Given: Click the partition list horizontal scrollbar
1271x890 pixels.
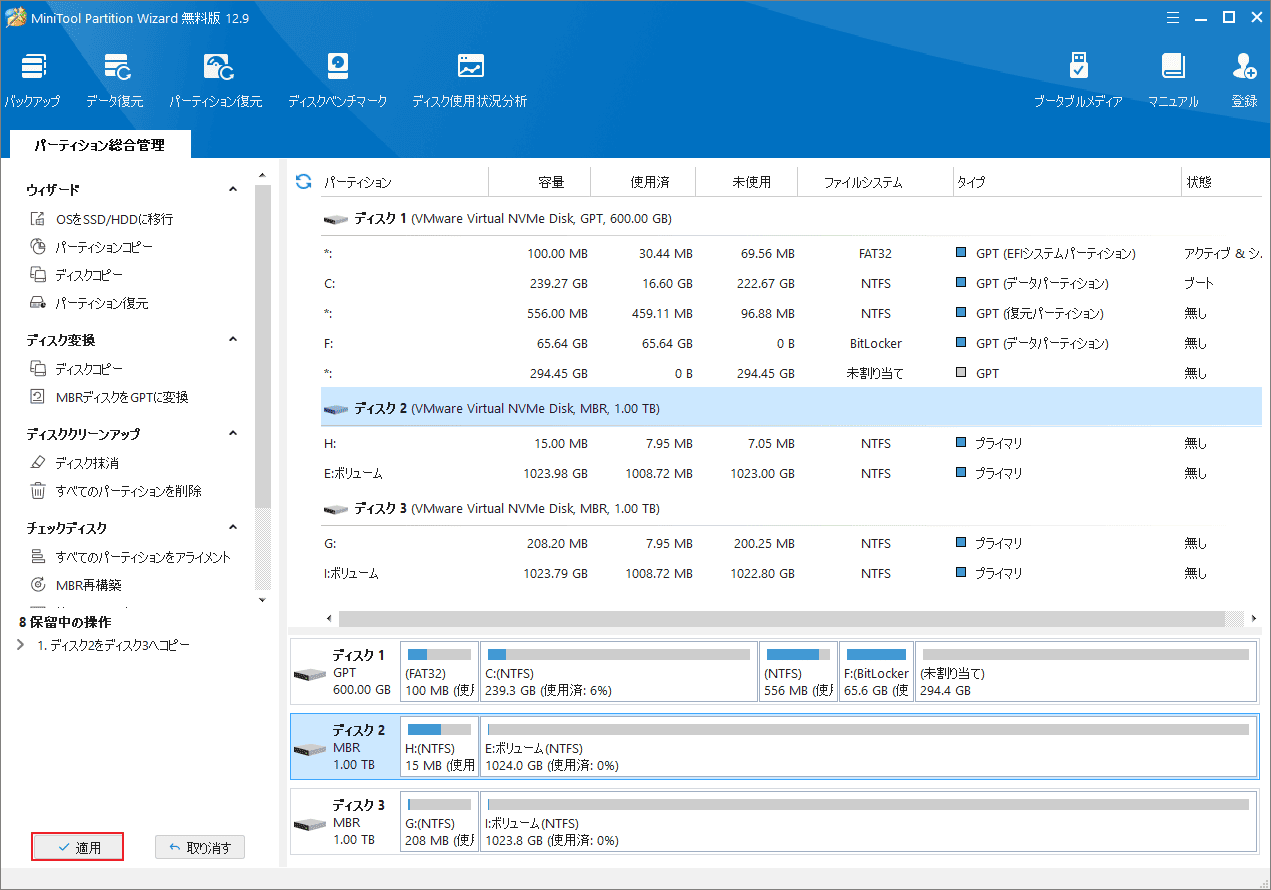Looking at the screenshot, I should point(781,619).
